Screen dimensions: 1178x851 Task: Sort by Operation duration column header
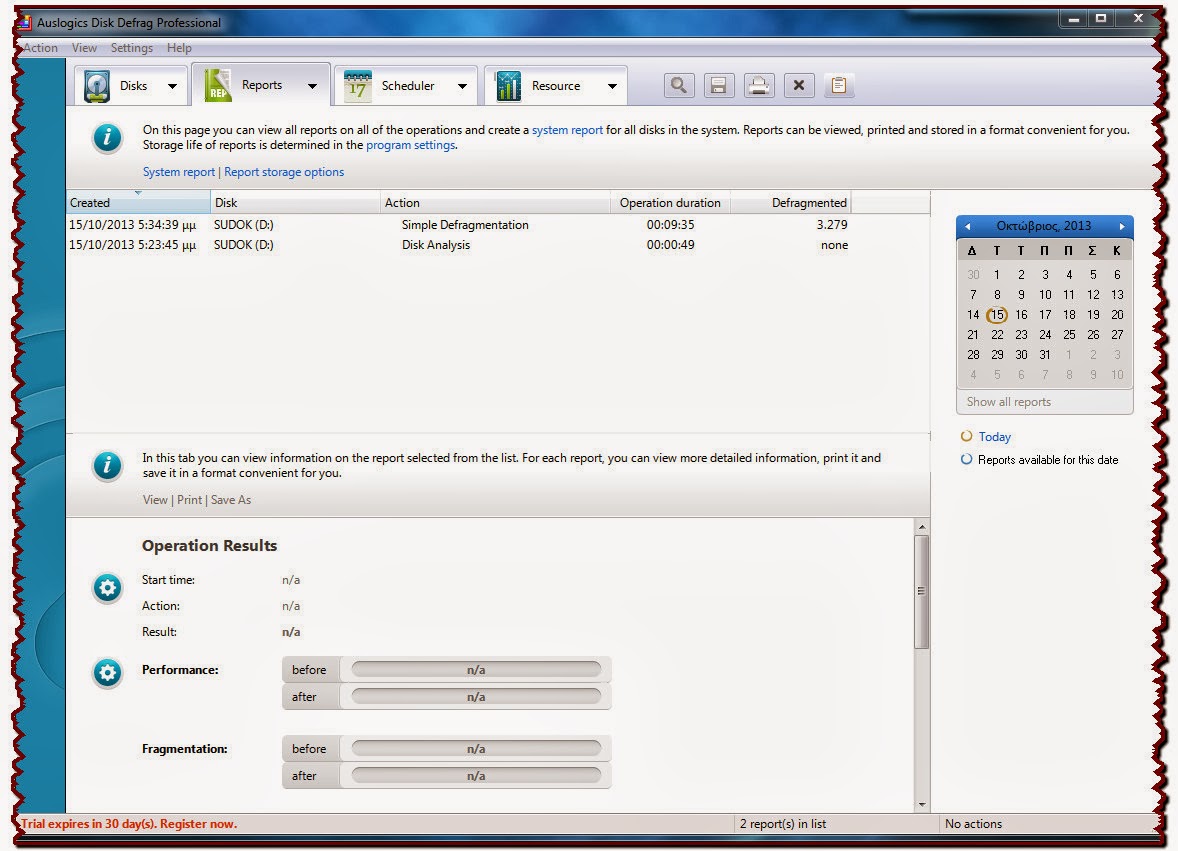click(670, 203)
